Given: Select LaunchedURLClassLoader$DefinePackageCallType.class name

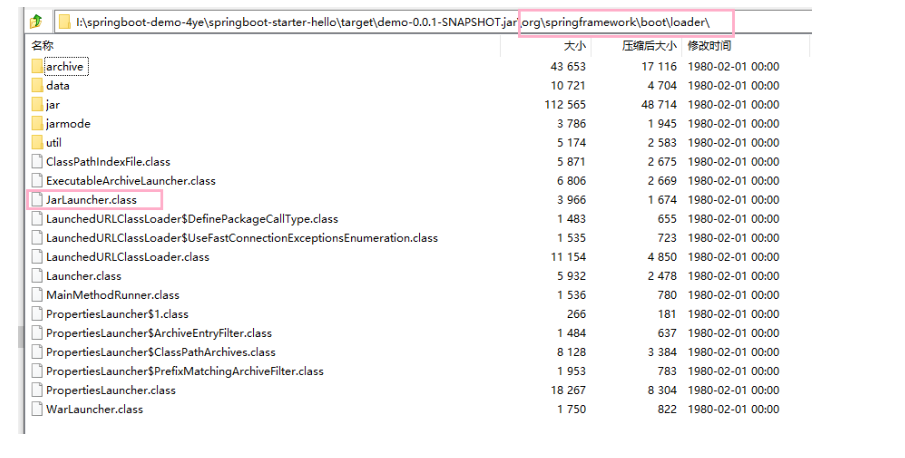Looking at the screenshot, I should pyautogui.click(x=192, y=219).
